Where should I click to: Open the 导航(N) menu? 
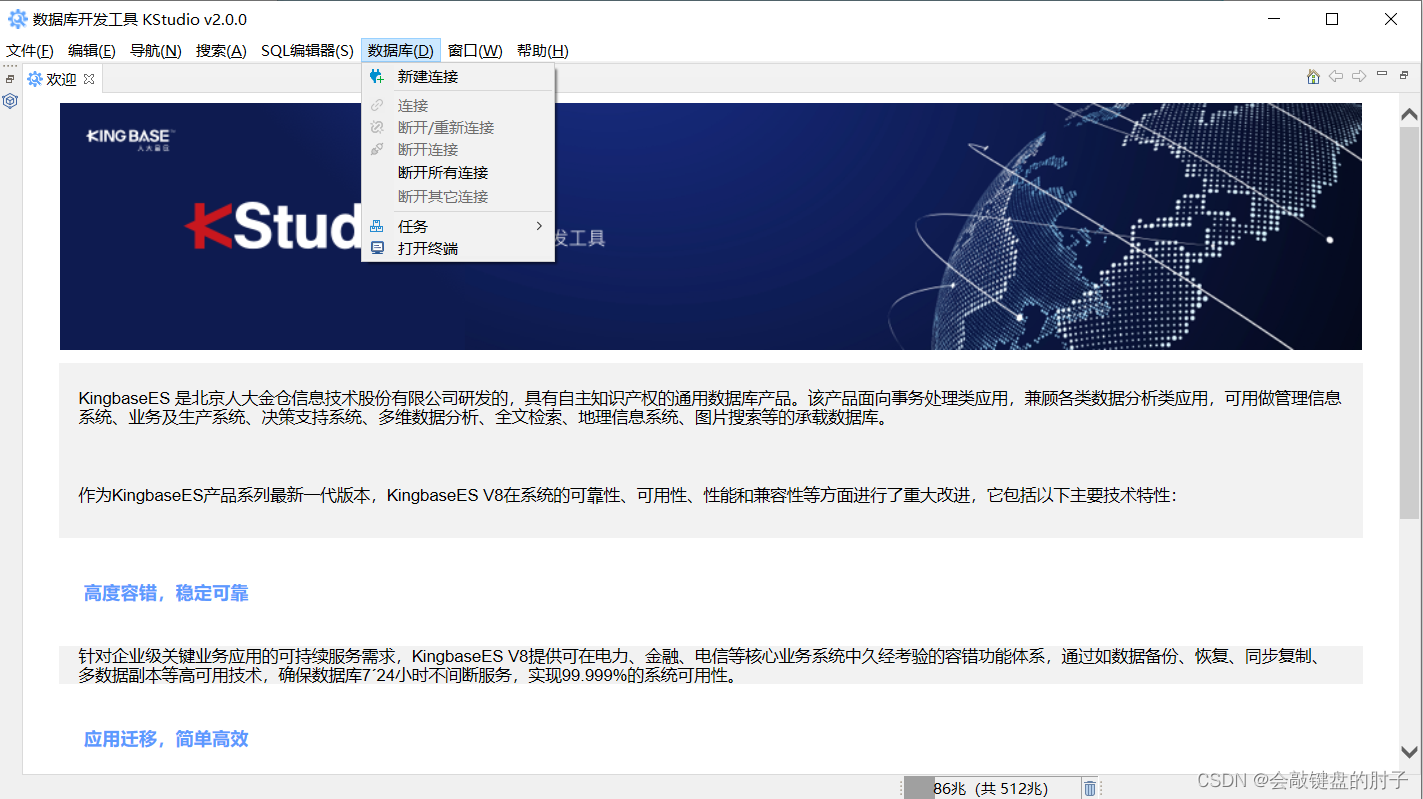pos(156,51)
